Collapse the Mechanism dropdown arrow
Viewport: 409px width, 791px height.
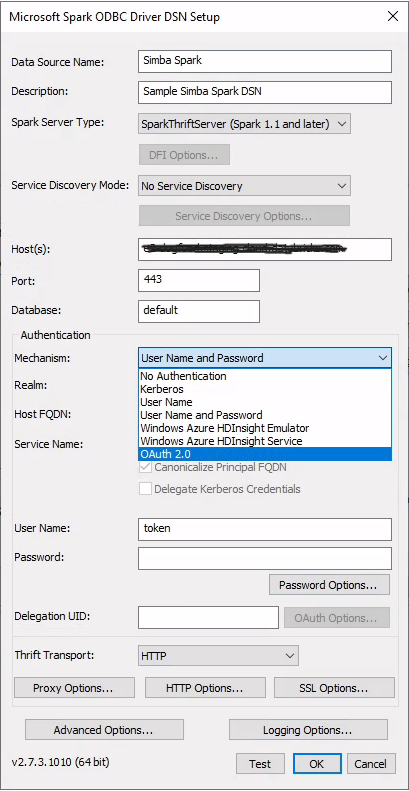[383, 358]
